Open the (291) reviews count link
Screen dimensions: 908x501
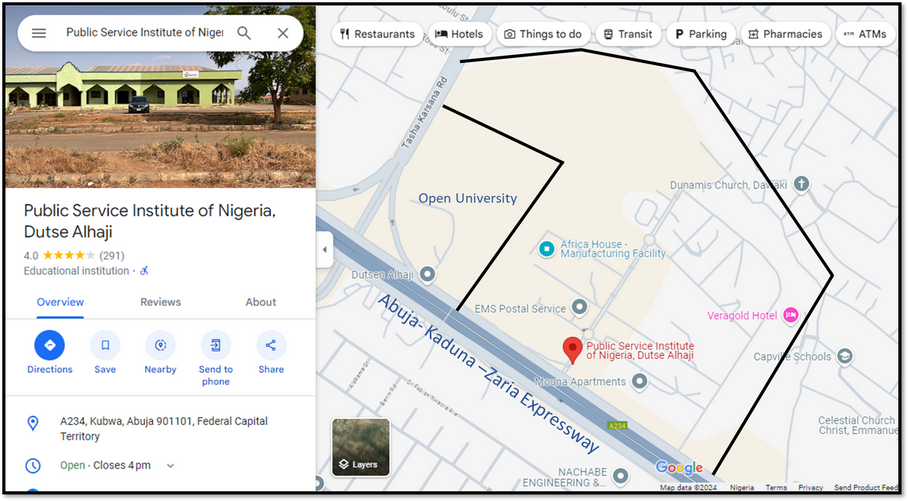coord(112,255)
